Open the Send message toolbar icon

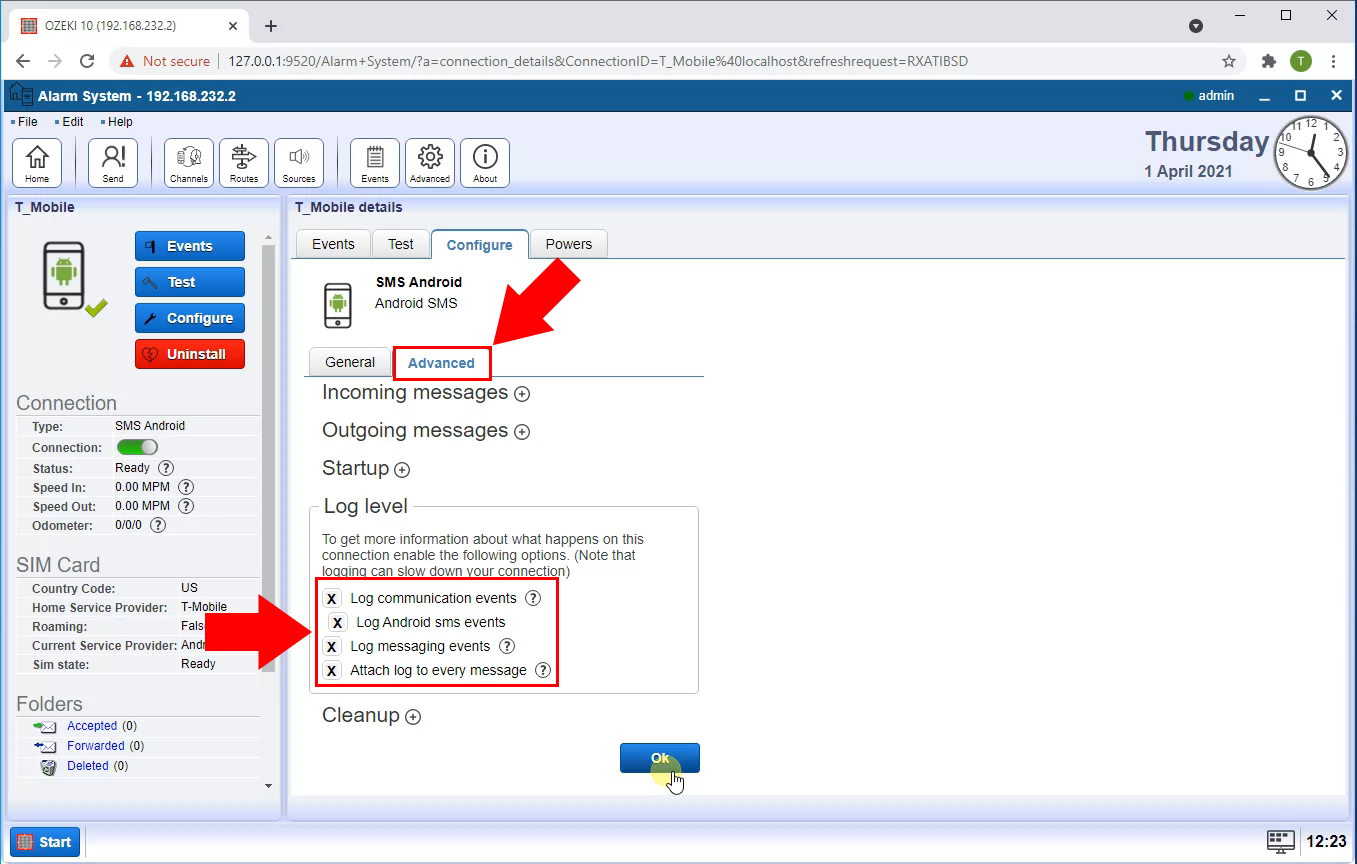point(113,163)
